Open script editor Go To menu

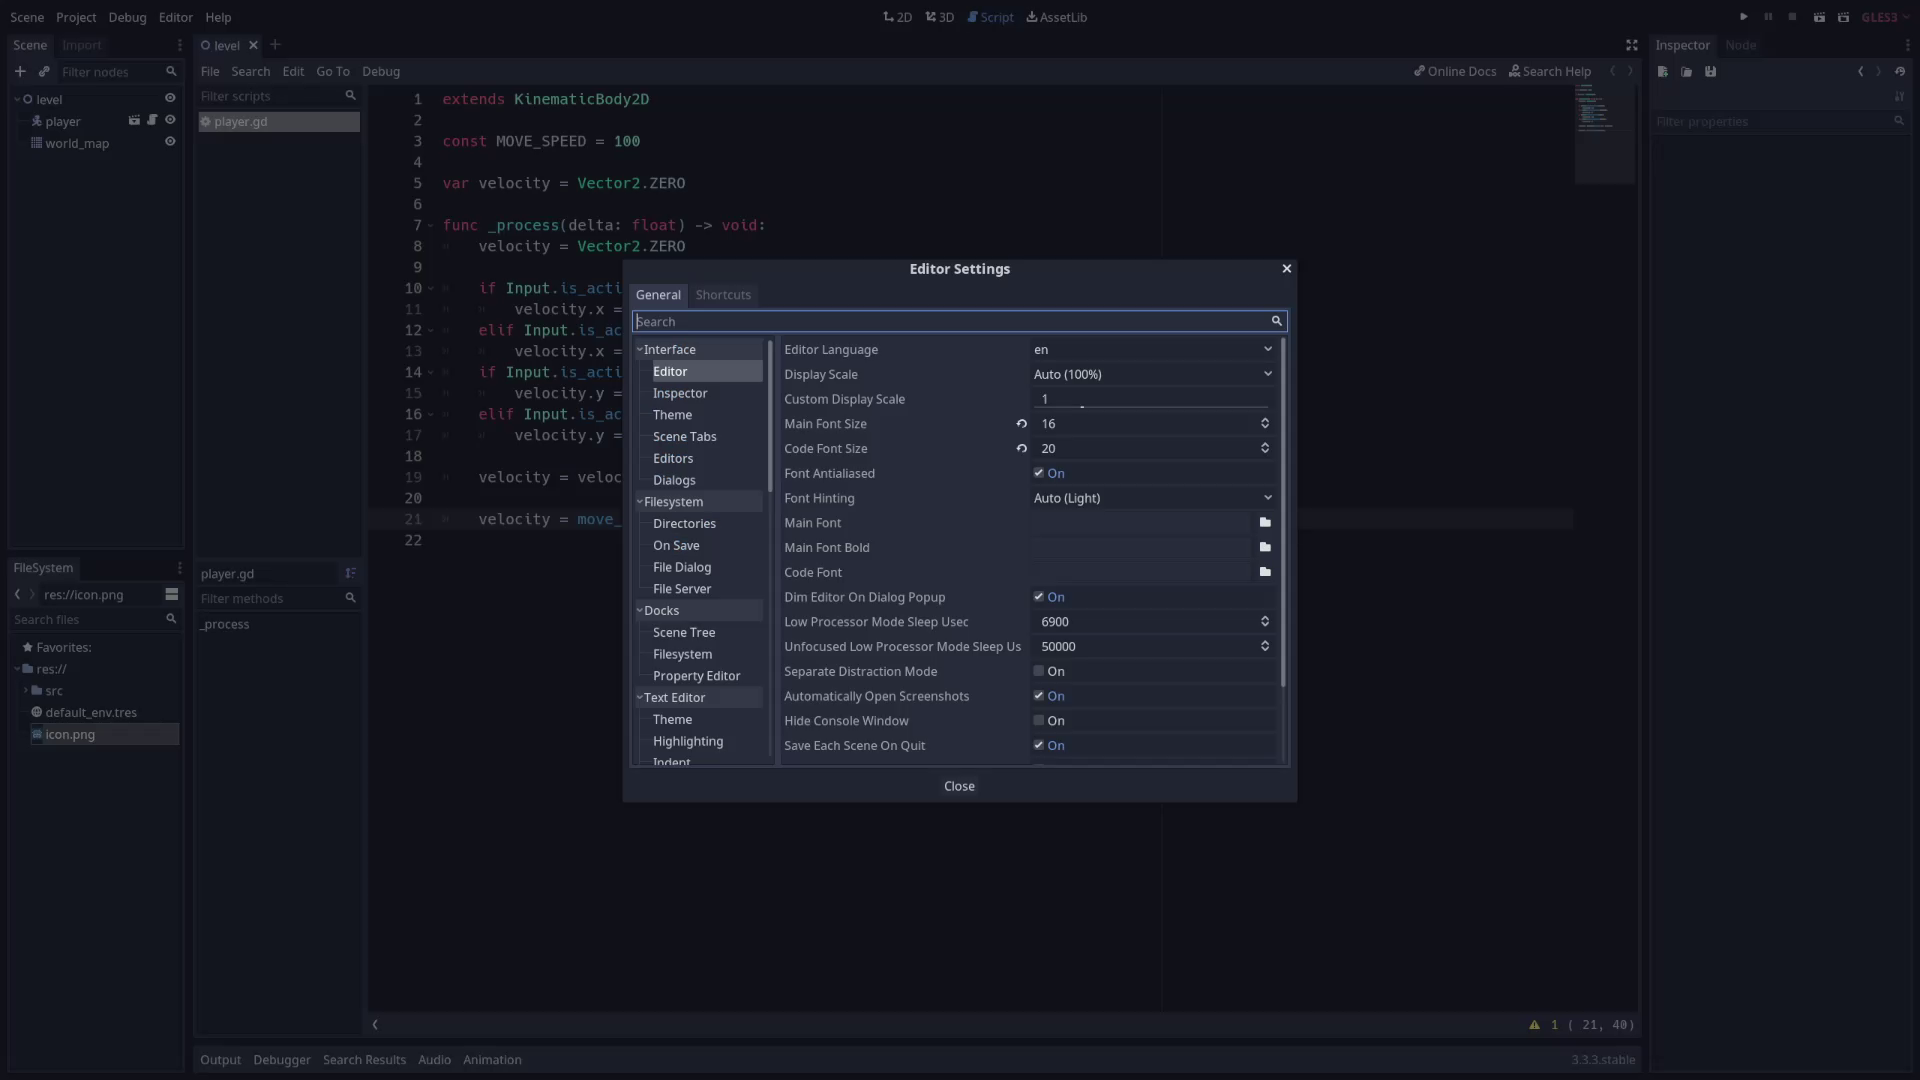[333, 71]
